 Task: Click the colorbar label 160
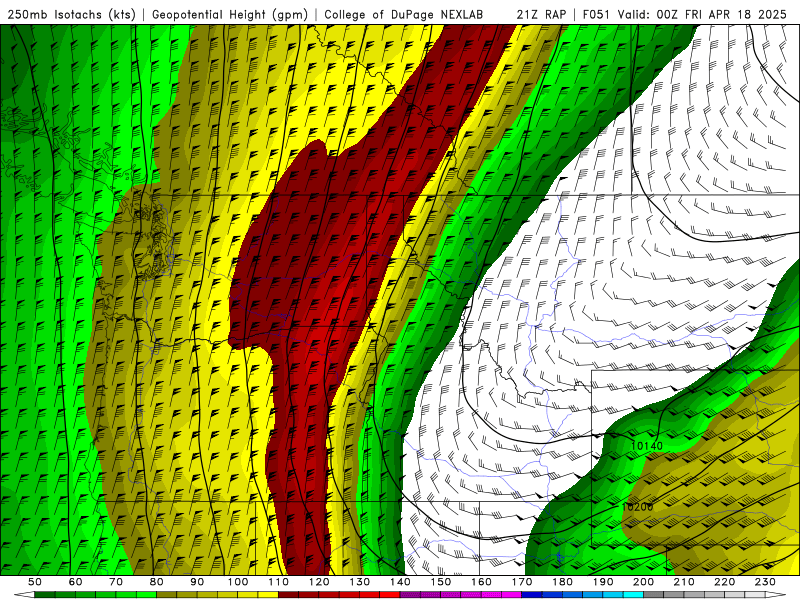tap(481, 582)
